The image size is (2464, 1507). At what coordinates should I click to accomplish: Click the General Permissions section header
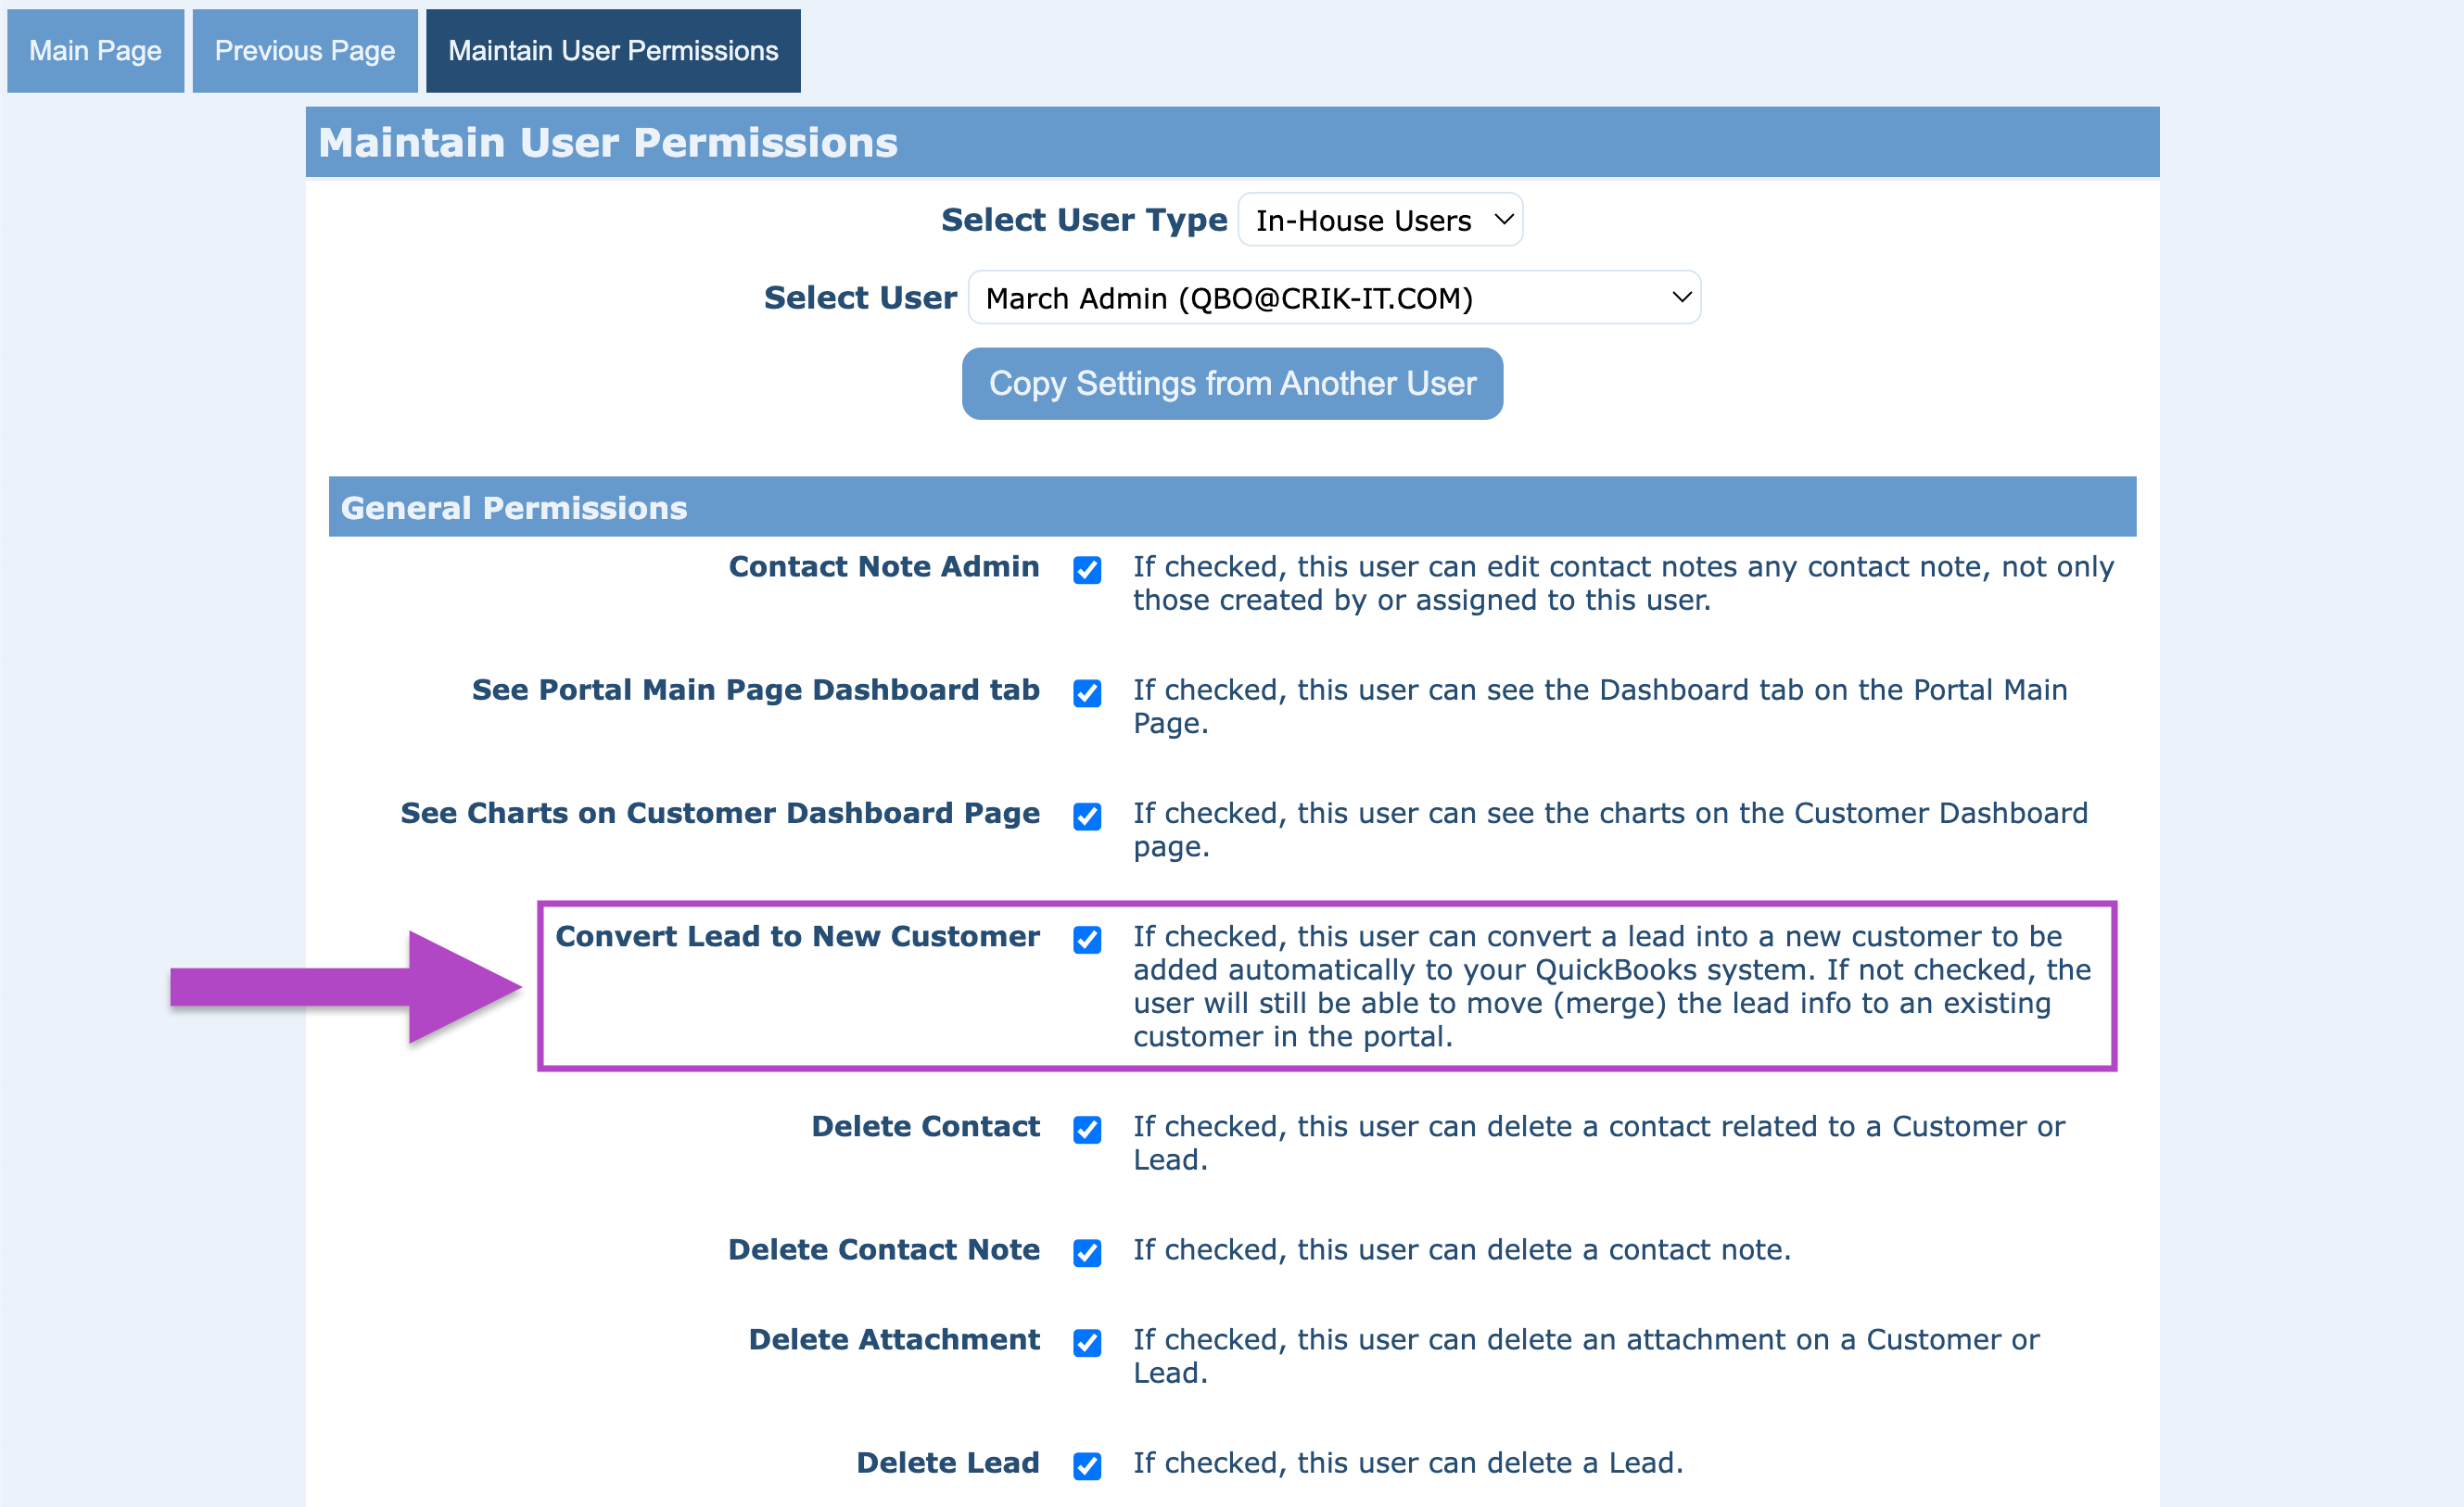[514, 508]
